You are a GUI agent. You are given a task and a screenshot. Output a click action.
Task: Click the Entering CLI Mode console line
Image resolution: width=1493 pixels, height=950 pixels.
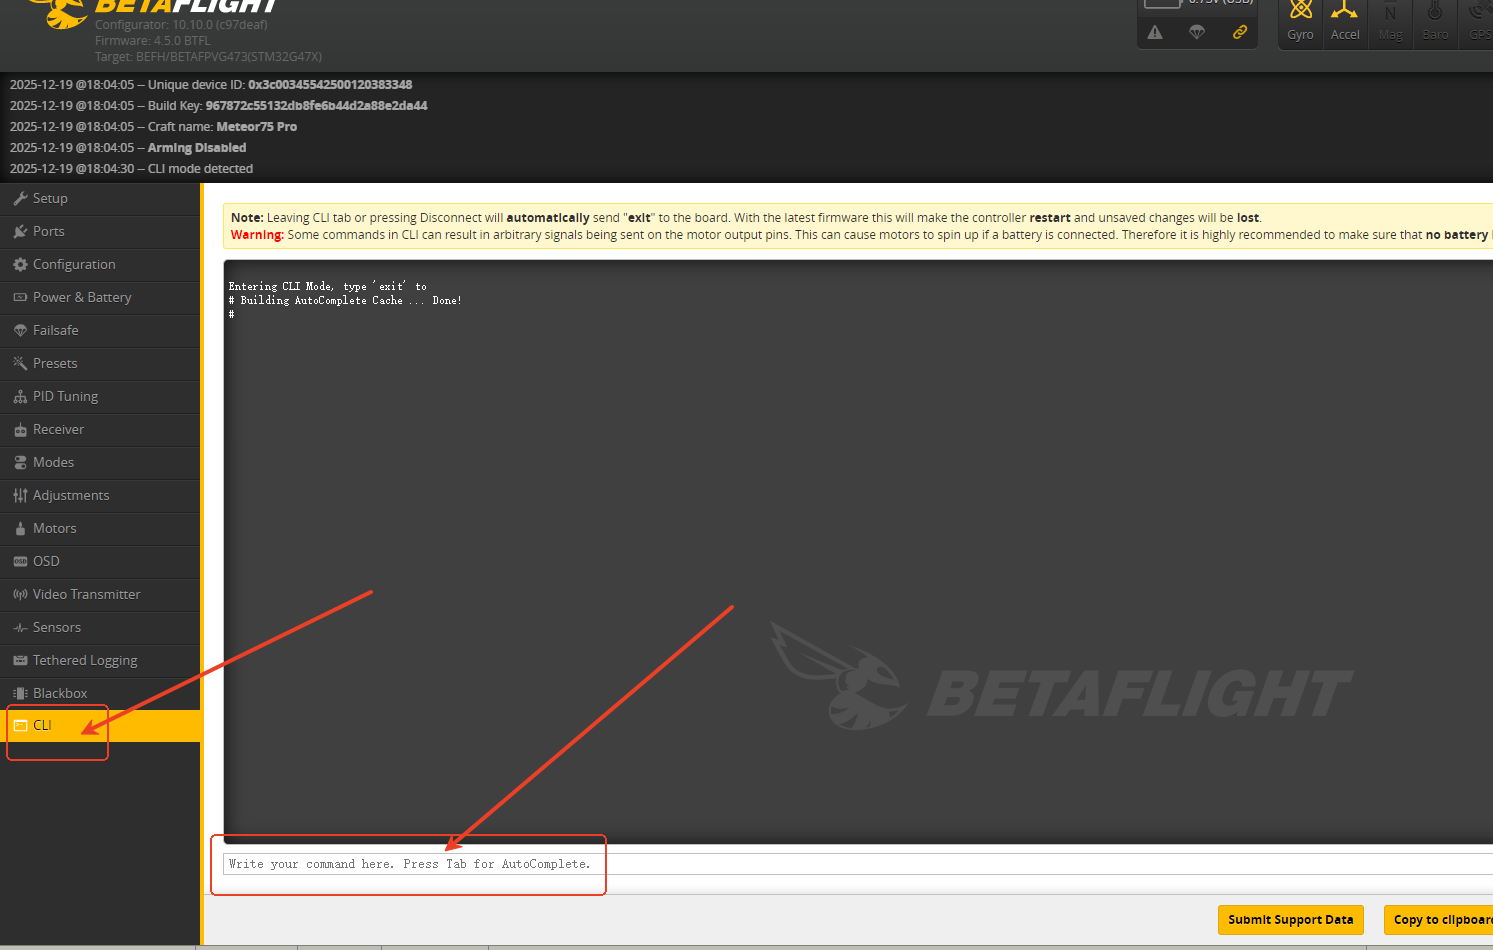pos(327,286)
